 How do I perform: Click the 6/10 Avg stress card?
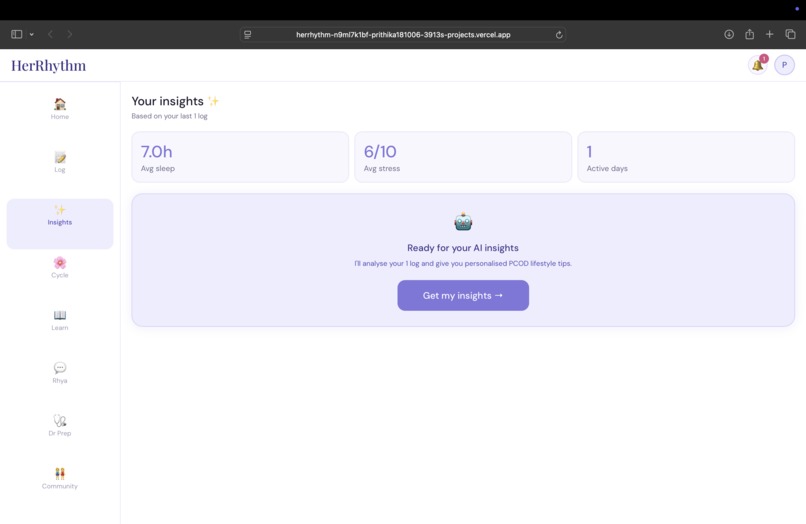point(463,157)
